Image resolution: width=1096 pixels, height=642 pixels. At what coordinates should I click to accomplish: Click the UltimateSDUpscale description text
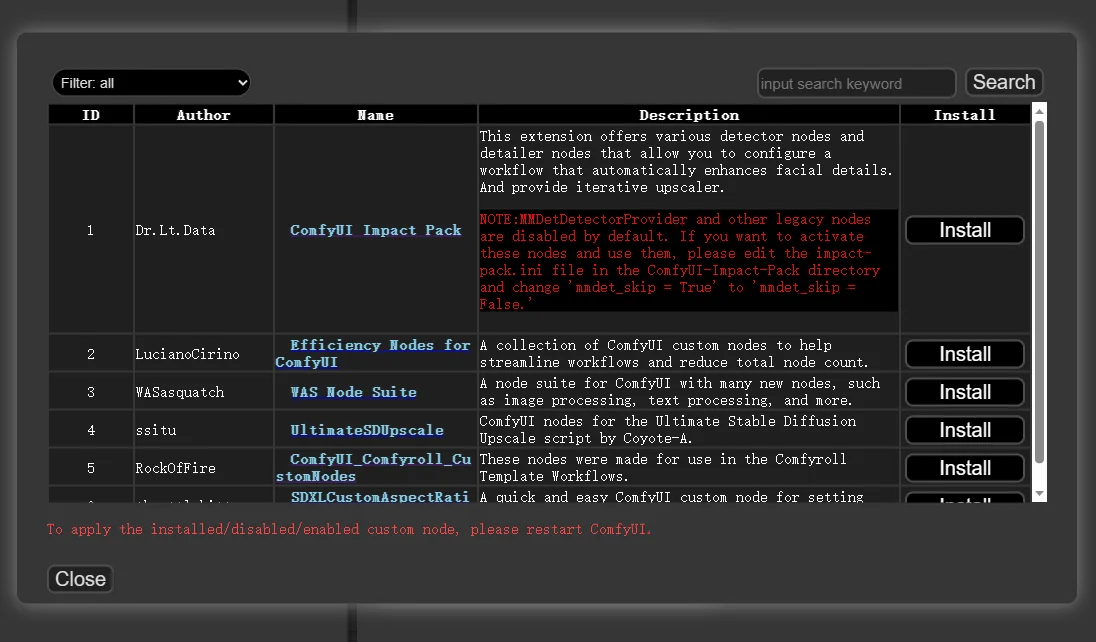pyautogui.click(x=668, y=430)
